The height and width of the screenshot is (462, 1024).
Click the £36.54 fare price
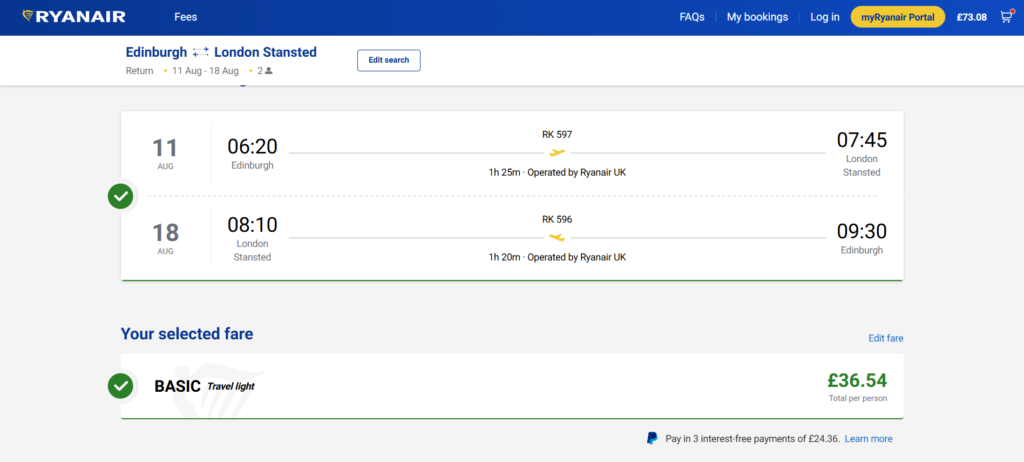pos(857,380)
